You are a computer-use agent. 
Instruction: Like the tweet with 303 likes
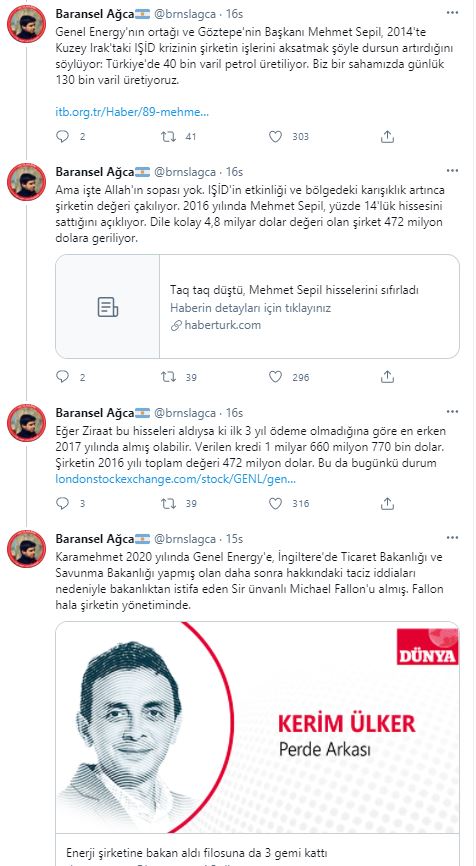pos(276,136)
